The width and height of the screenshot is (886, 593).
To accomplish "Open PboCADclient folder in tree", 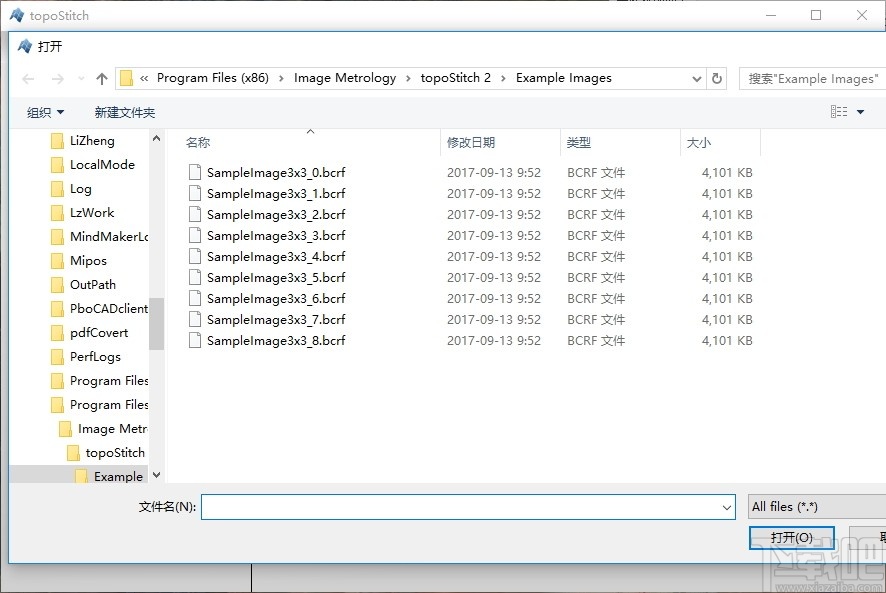I will pyautogui.click(x=109, y=308).
